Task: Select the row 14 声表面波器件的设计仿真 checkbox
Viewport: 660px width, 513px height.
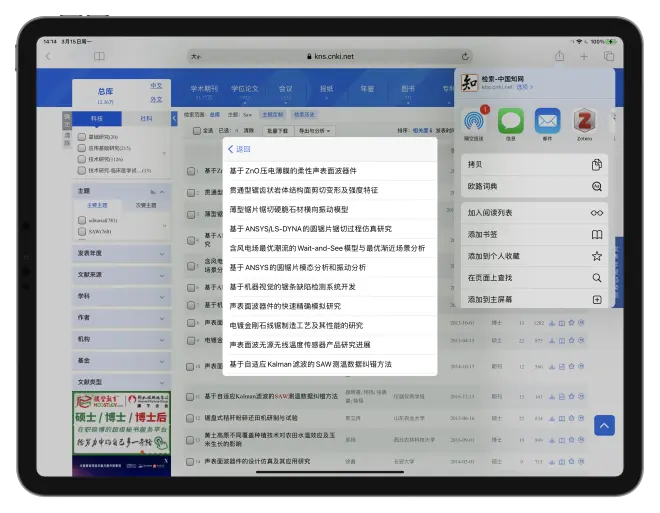Action: (190, 462)
